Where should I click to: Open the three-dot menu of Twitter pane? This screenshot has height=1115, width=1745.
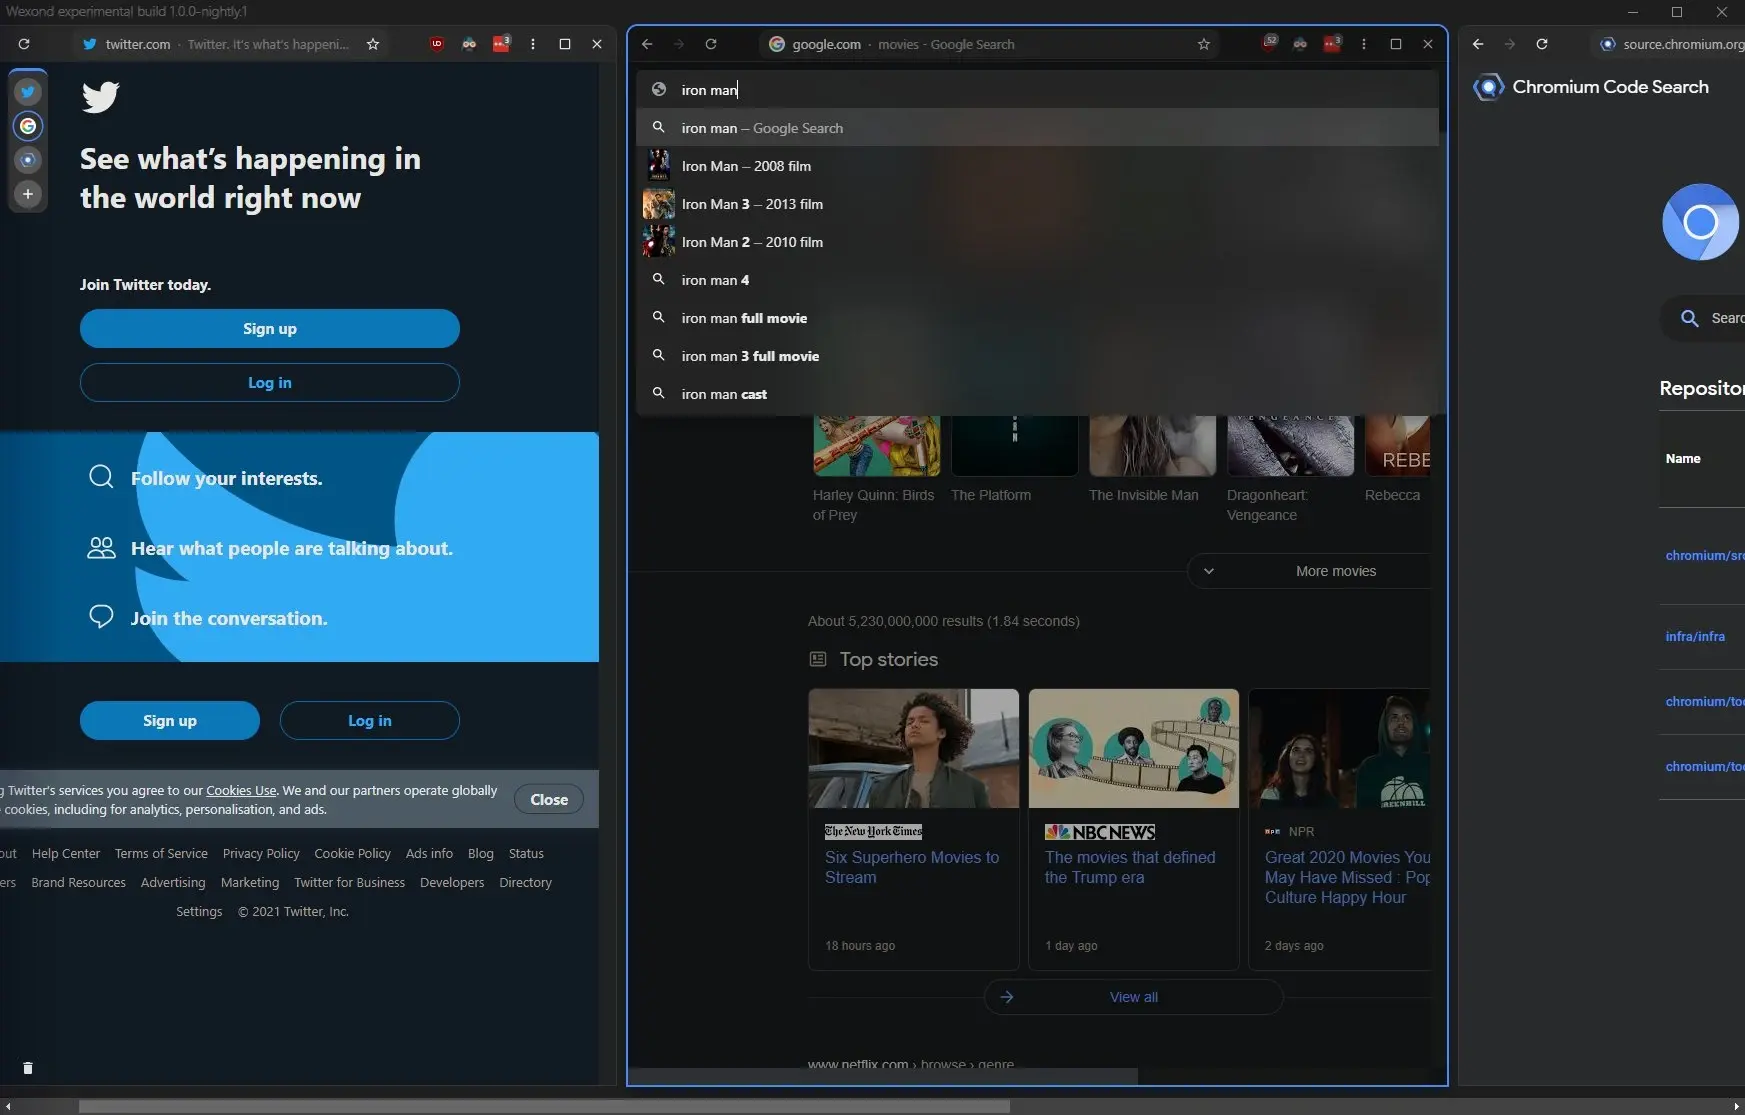tap(533, 44)
